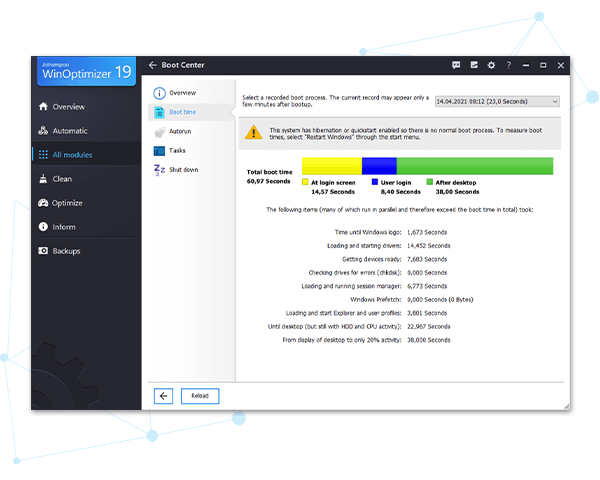This screenshot has width=600, height=480.
Task: Click the blue User login legend square
Action: coord(375,182)
